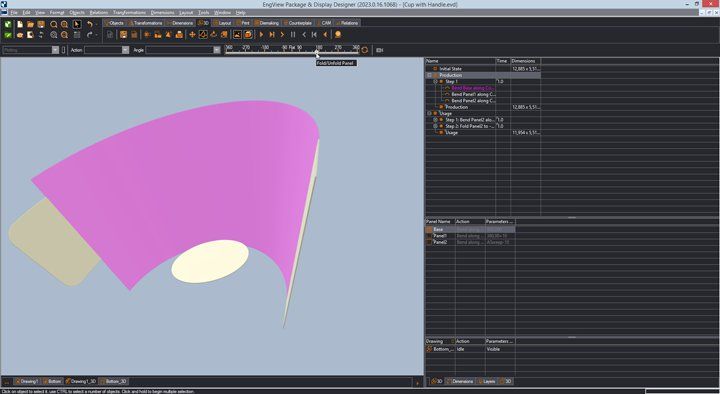The height and width of the screenshot is (394, 720).
Task: Click the fold angle slider track
Action: point(292,52)
